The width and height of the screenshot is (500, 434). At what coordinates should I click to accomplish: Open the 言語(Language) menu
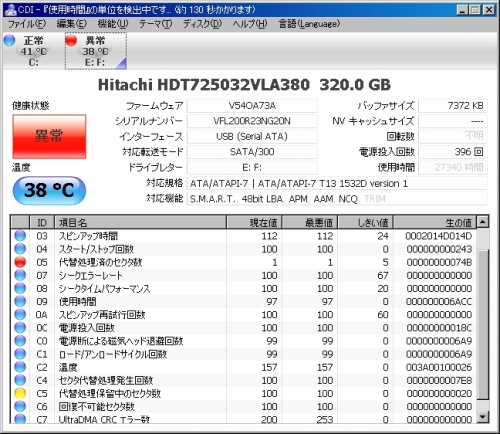pos(309,24)
